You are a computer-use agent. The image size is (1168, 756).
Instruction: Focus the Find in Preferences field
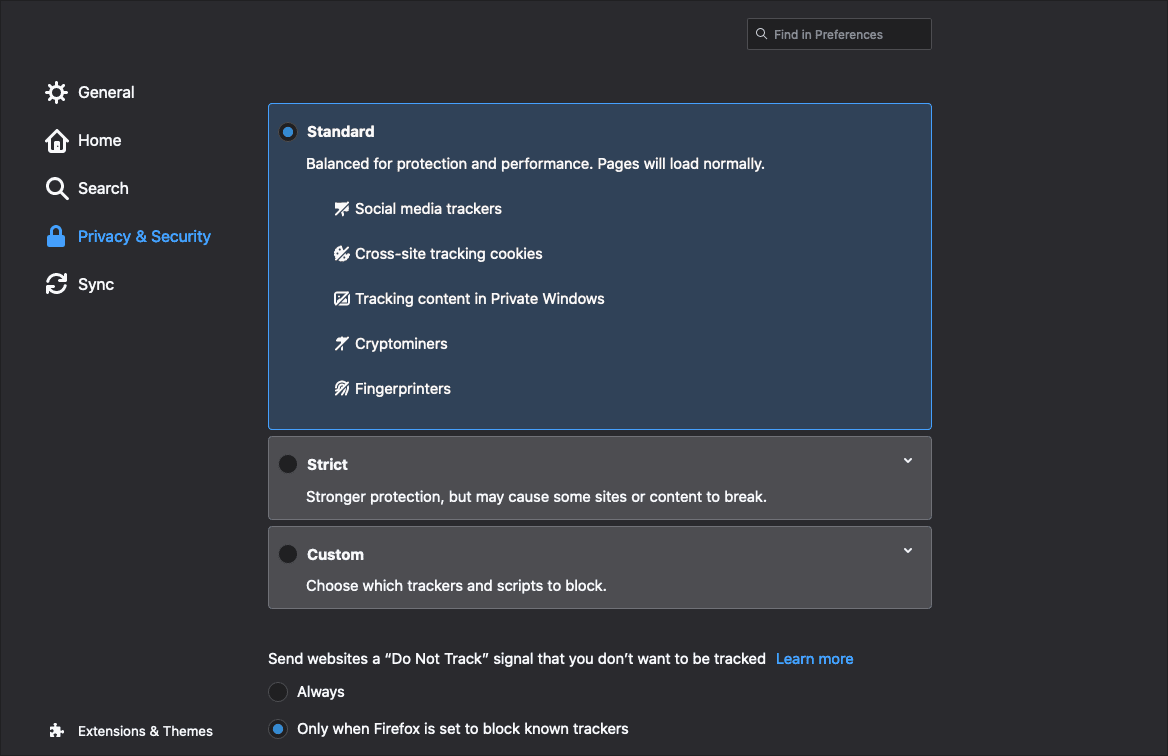coord(839,34)
